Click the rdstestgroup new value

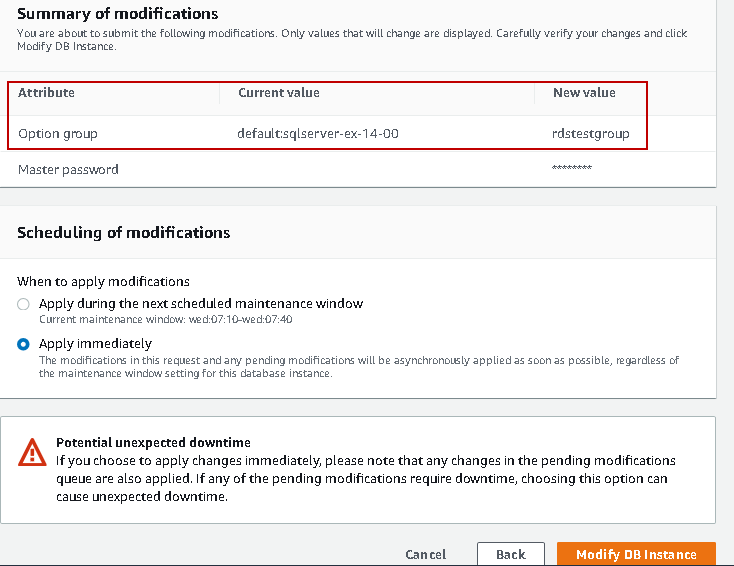point(591,133)
